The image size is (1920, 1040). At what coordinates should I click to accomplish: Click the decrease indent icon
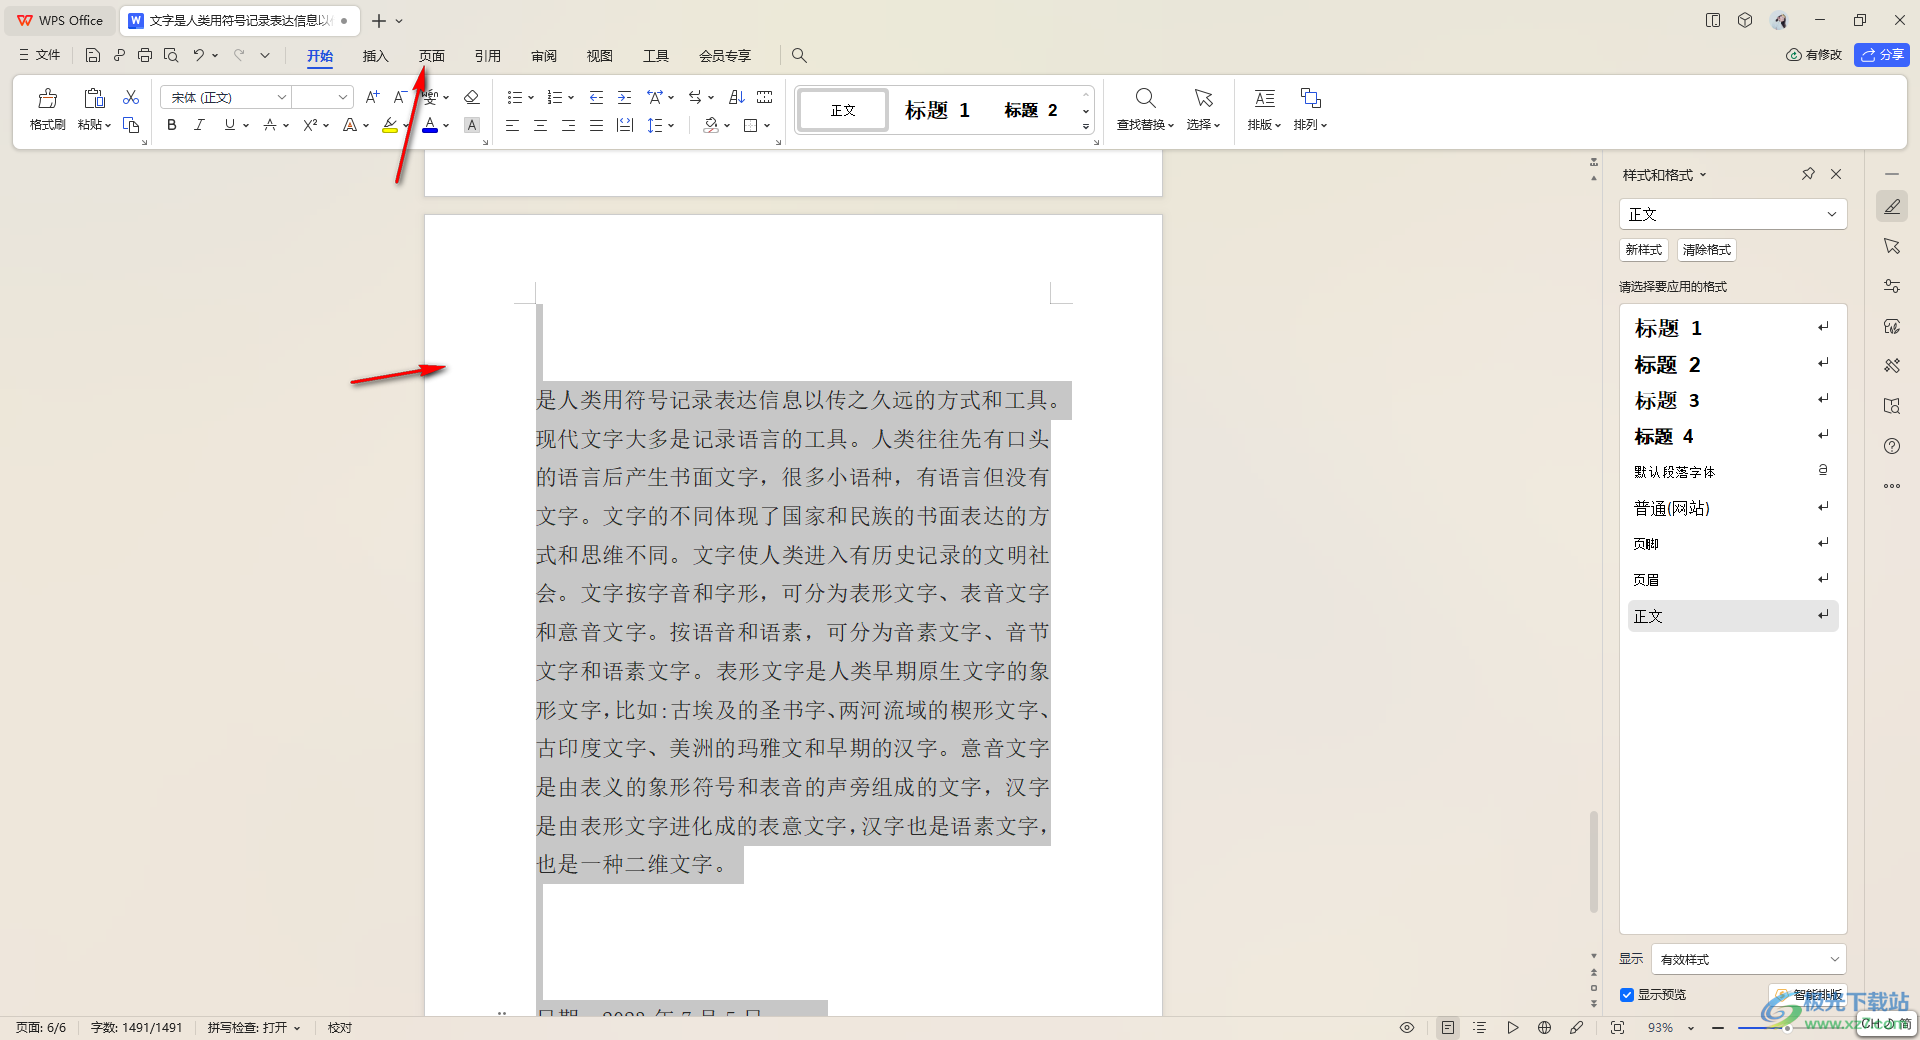click(x=596, y=97)
